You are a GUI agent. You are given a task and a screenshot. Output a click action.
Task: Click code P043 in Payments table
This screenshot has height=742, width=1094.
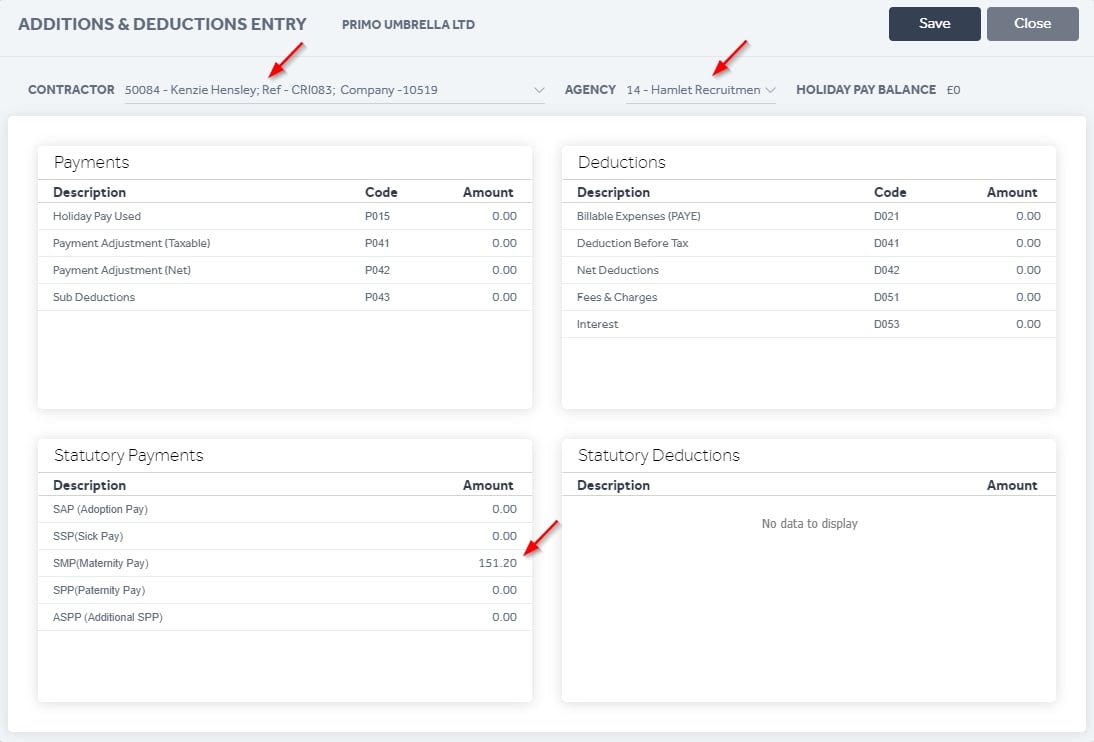click(377, 297)
